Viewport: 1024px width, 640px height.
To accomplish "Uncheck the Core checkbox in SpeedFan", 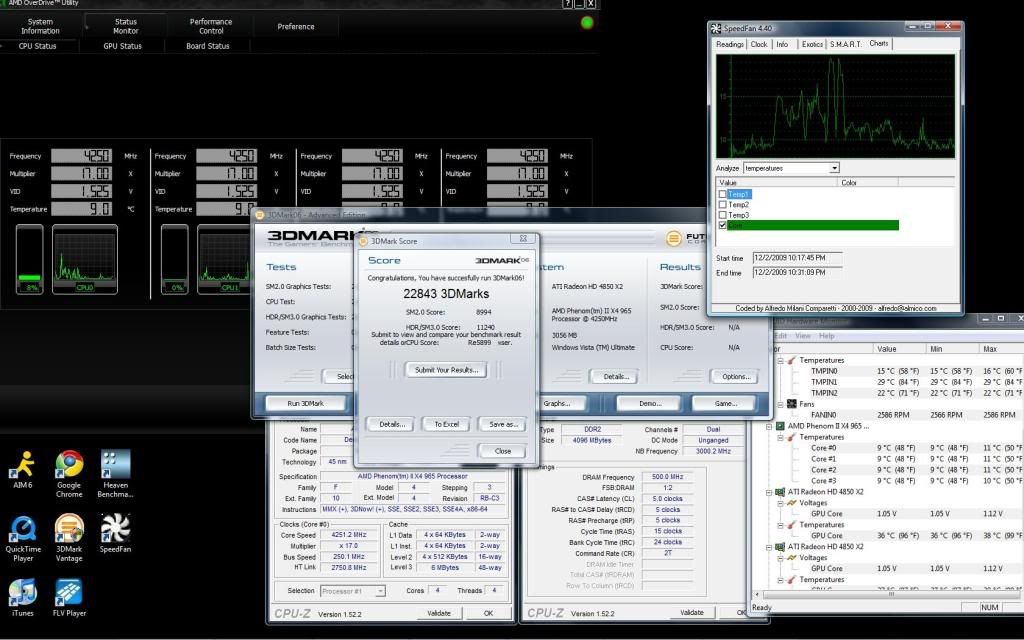I will point(723,226).
